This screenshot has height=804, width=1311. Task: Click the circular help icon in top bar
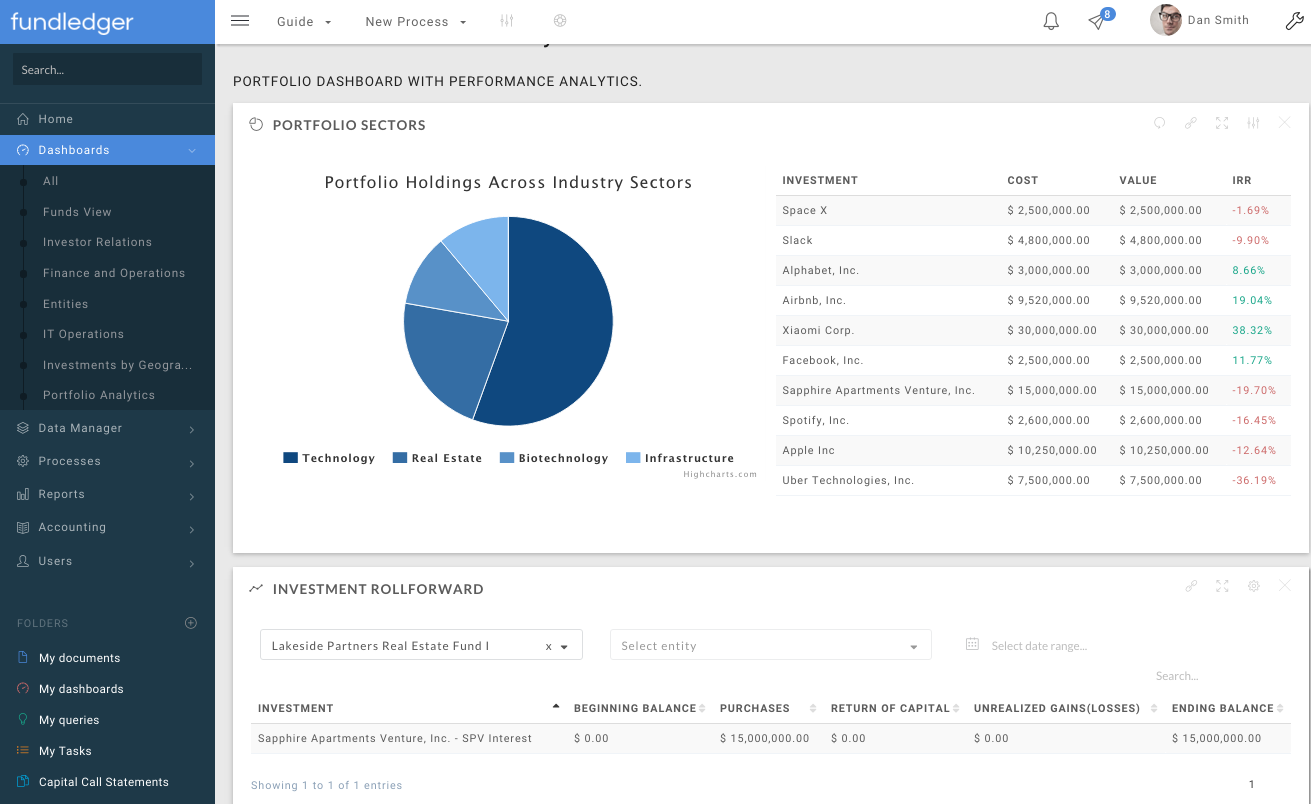point(559,21)
